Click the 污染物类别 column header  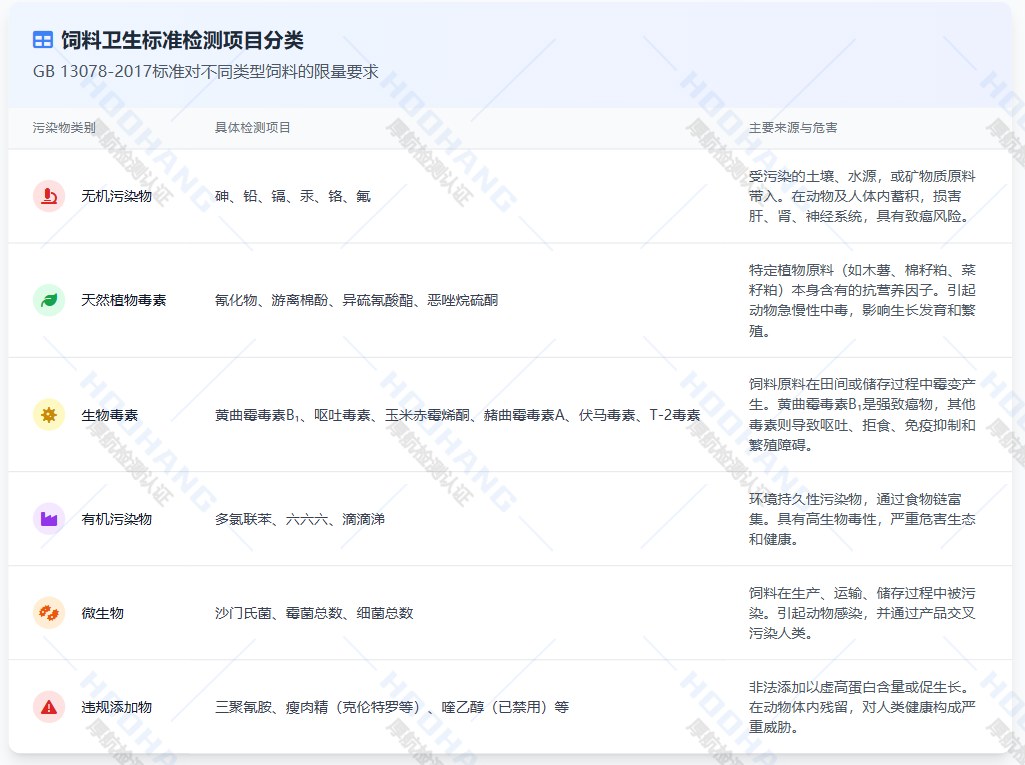(64, 128)
